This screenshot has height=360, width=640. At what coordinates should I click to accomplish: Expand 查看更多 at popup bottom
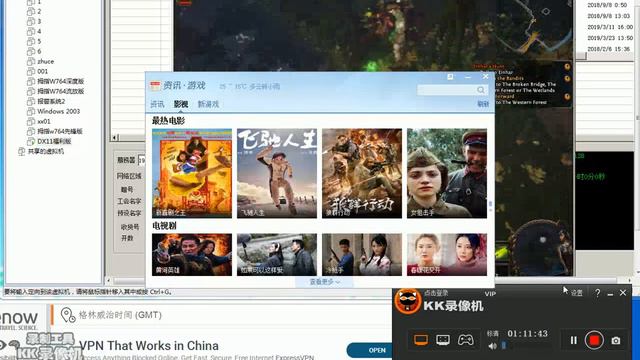[x=324, y=282]
